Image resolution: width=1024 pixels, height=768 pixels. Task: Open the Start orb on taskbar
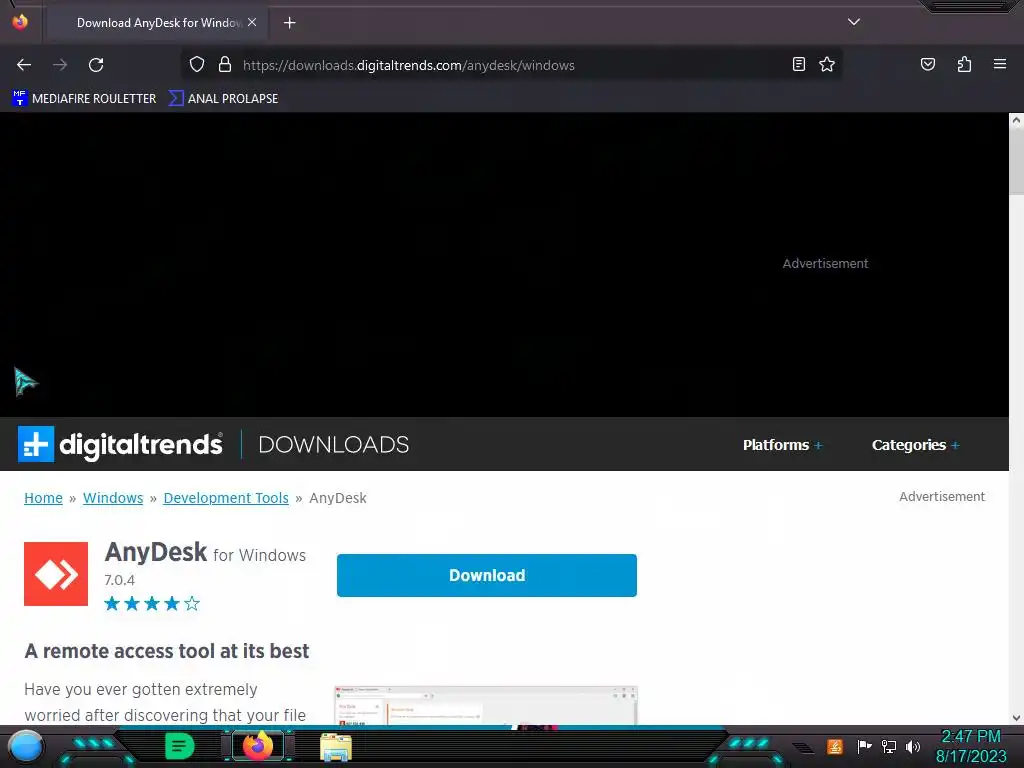(x=25, y=746)
